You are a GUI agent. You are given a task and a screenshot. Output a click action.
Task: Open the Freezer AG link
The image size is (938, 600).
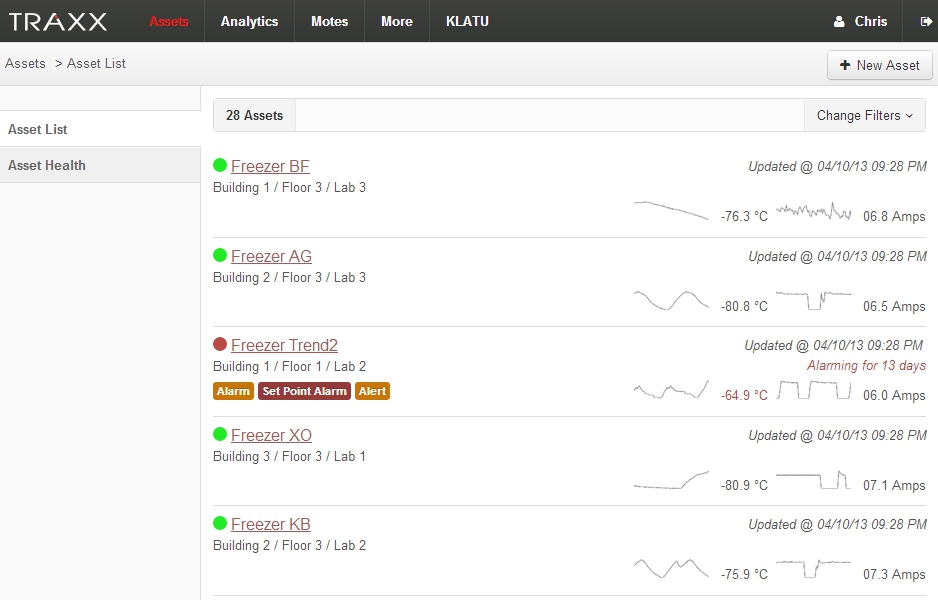(x=271, y=256)
